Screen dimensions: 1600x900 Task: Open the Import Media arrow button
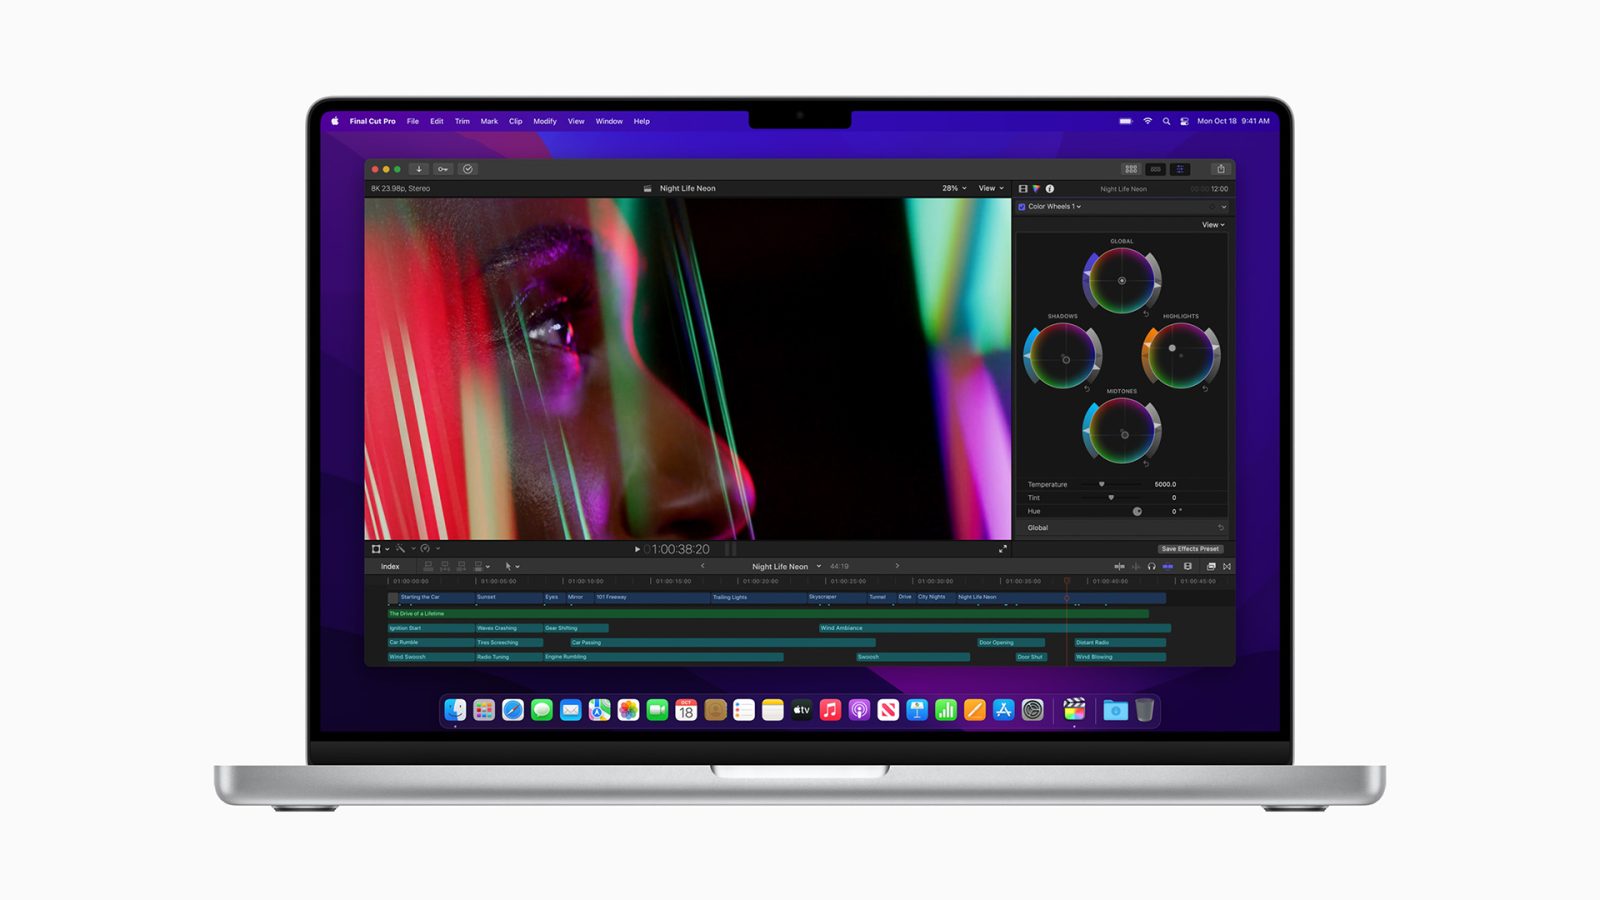[x=419, y=169]
